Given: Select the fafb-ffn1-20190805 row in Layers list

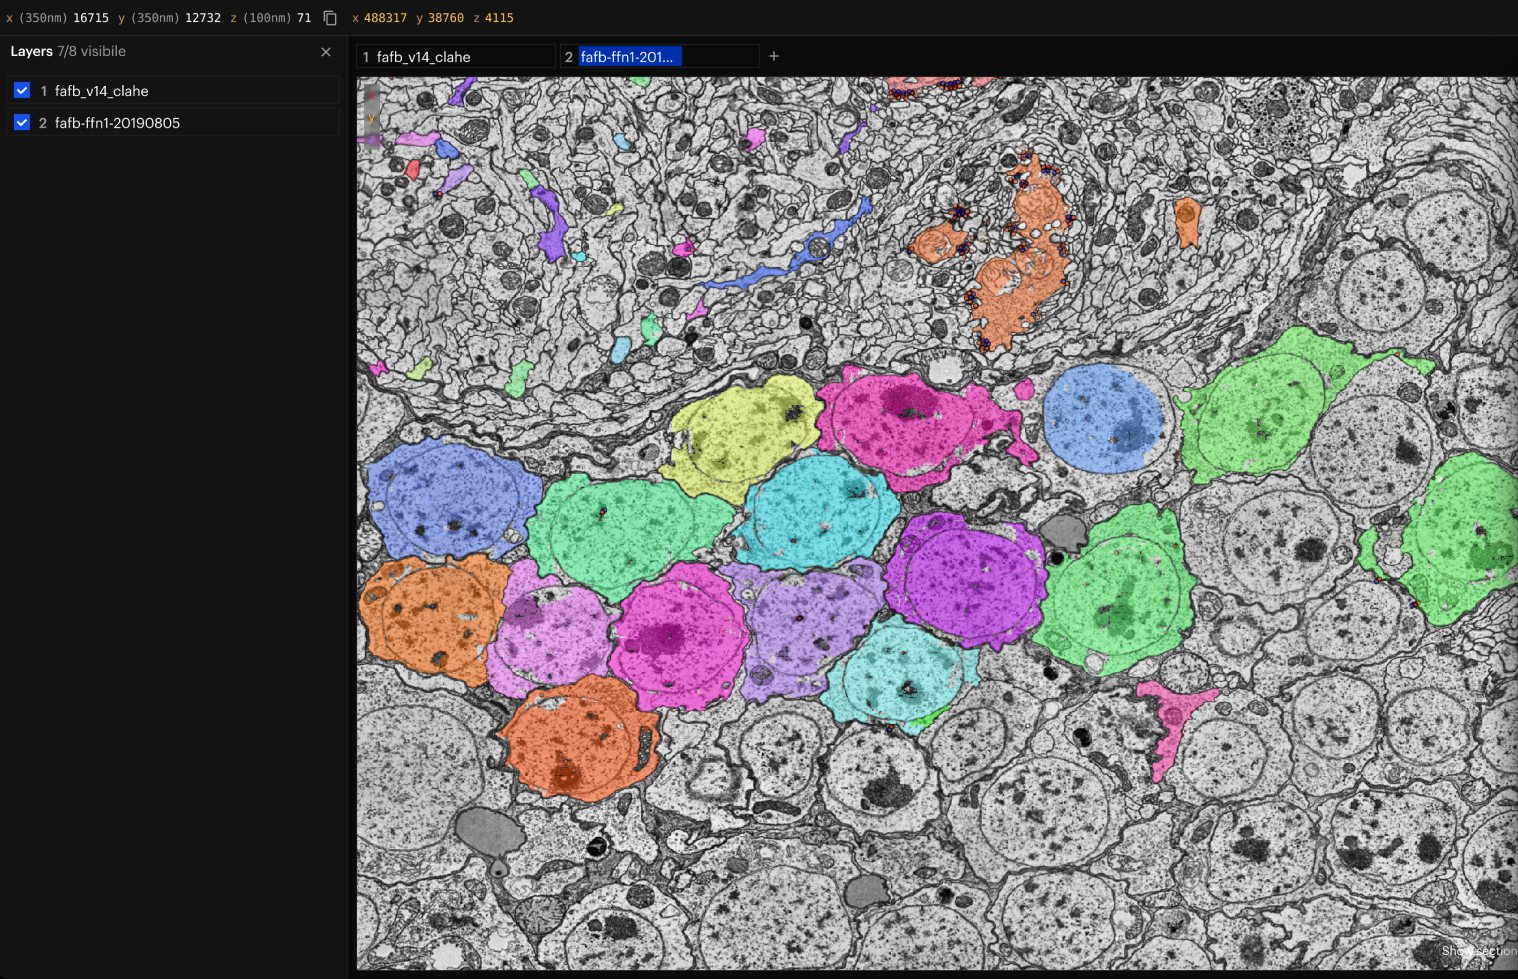Looking at the screenshot, I should tap(173, 123).
